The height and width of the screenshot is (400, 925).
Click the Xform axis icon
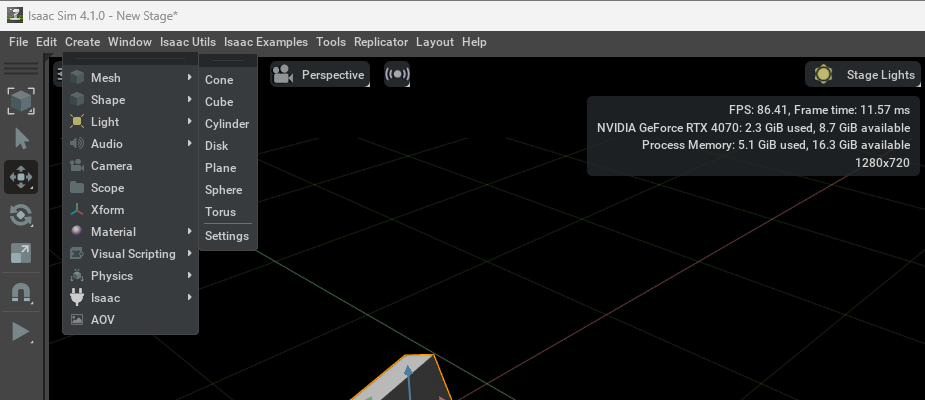pyautogui.click(x=77, y=210)
